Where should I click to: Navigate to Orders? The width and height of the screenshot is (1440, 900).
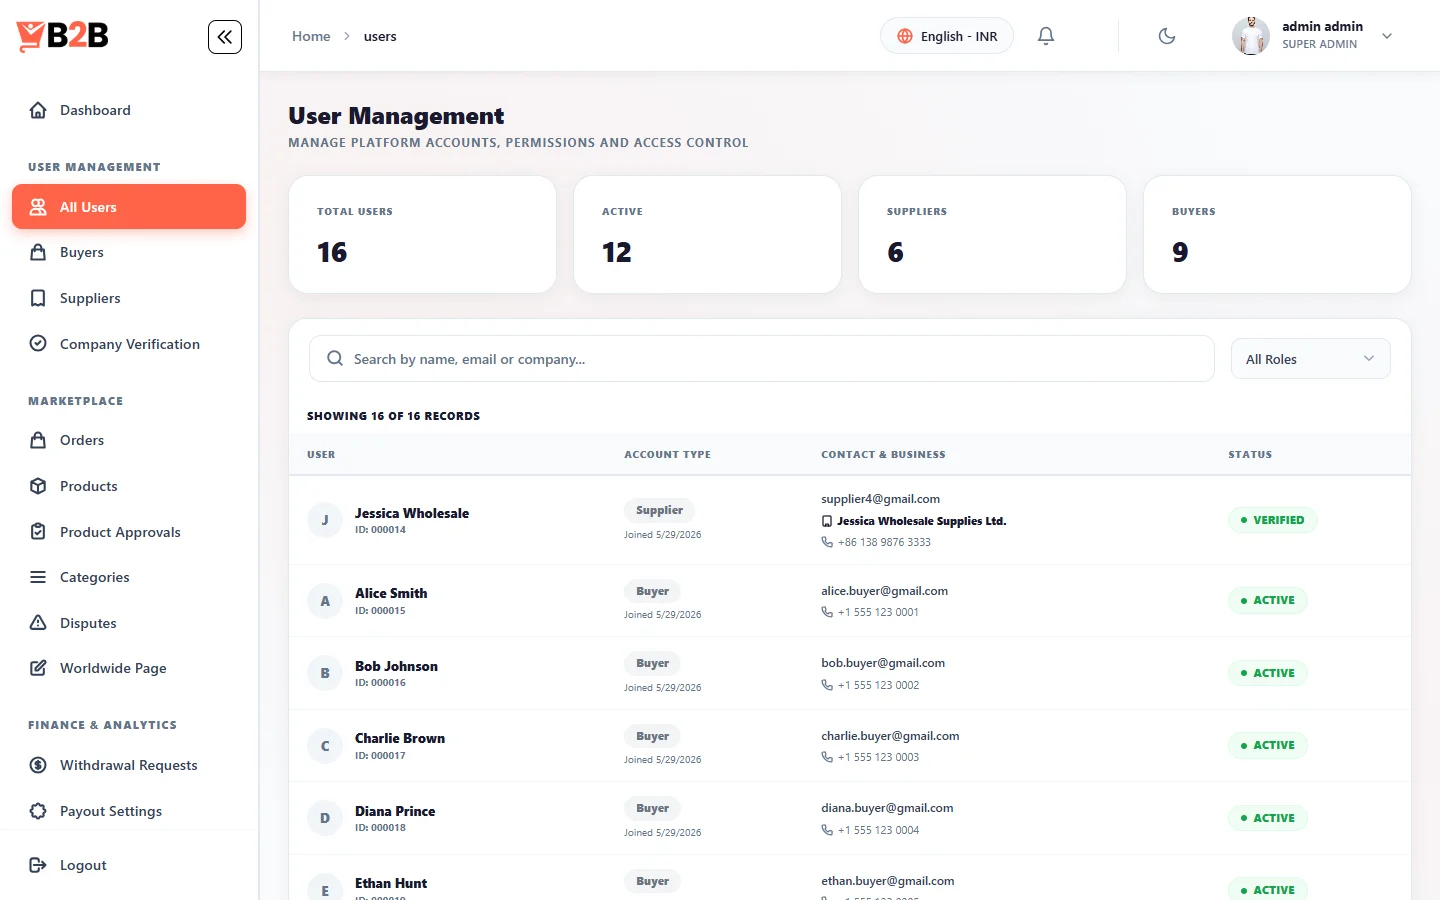(x=129, y=440)
